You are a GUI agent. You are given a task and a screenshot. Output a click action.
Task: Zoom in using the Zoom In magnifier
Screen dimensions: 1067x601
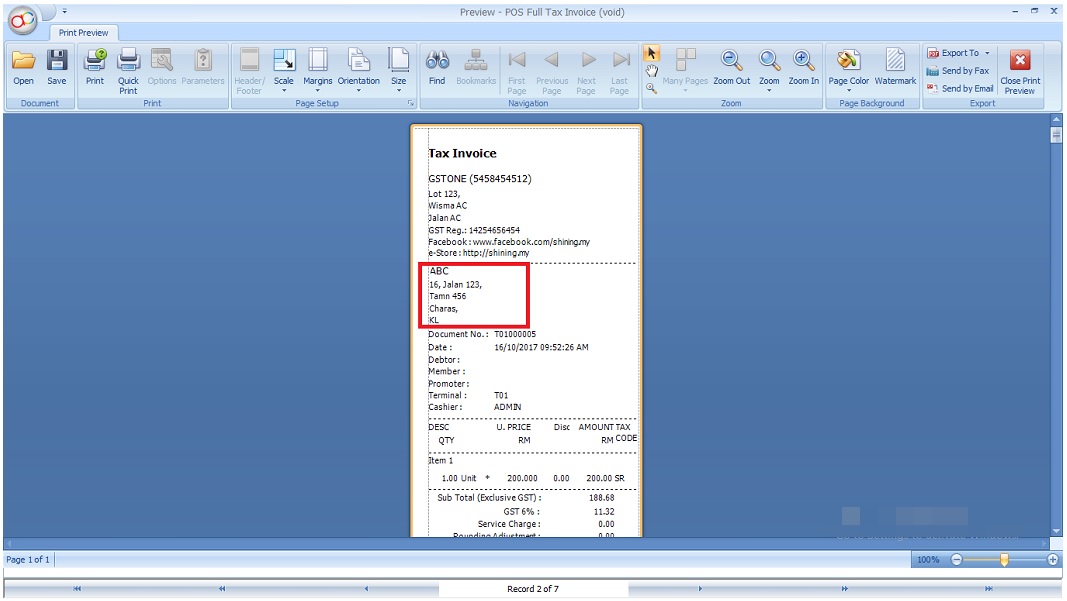(x=803, y=67)
